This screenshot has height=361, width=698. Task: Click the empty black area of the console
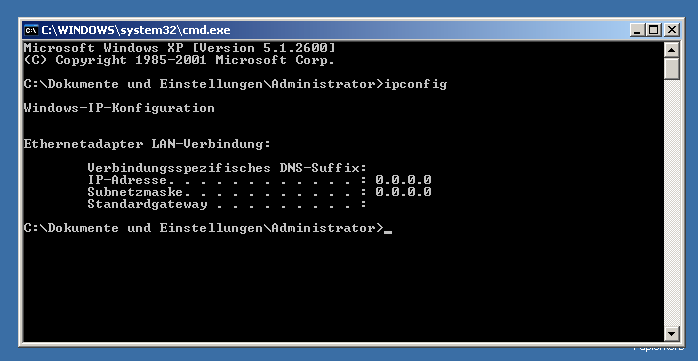pyautogui.click(x=343, y=289)
